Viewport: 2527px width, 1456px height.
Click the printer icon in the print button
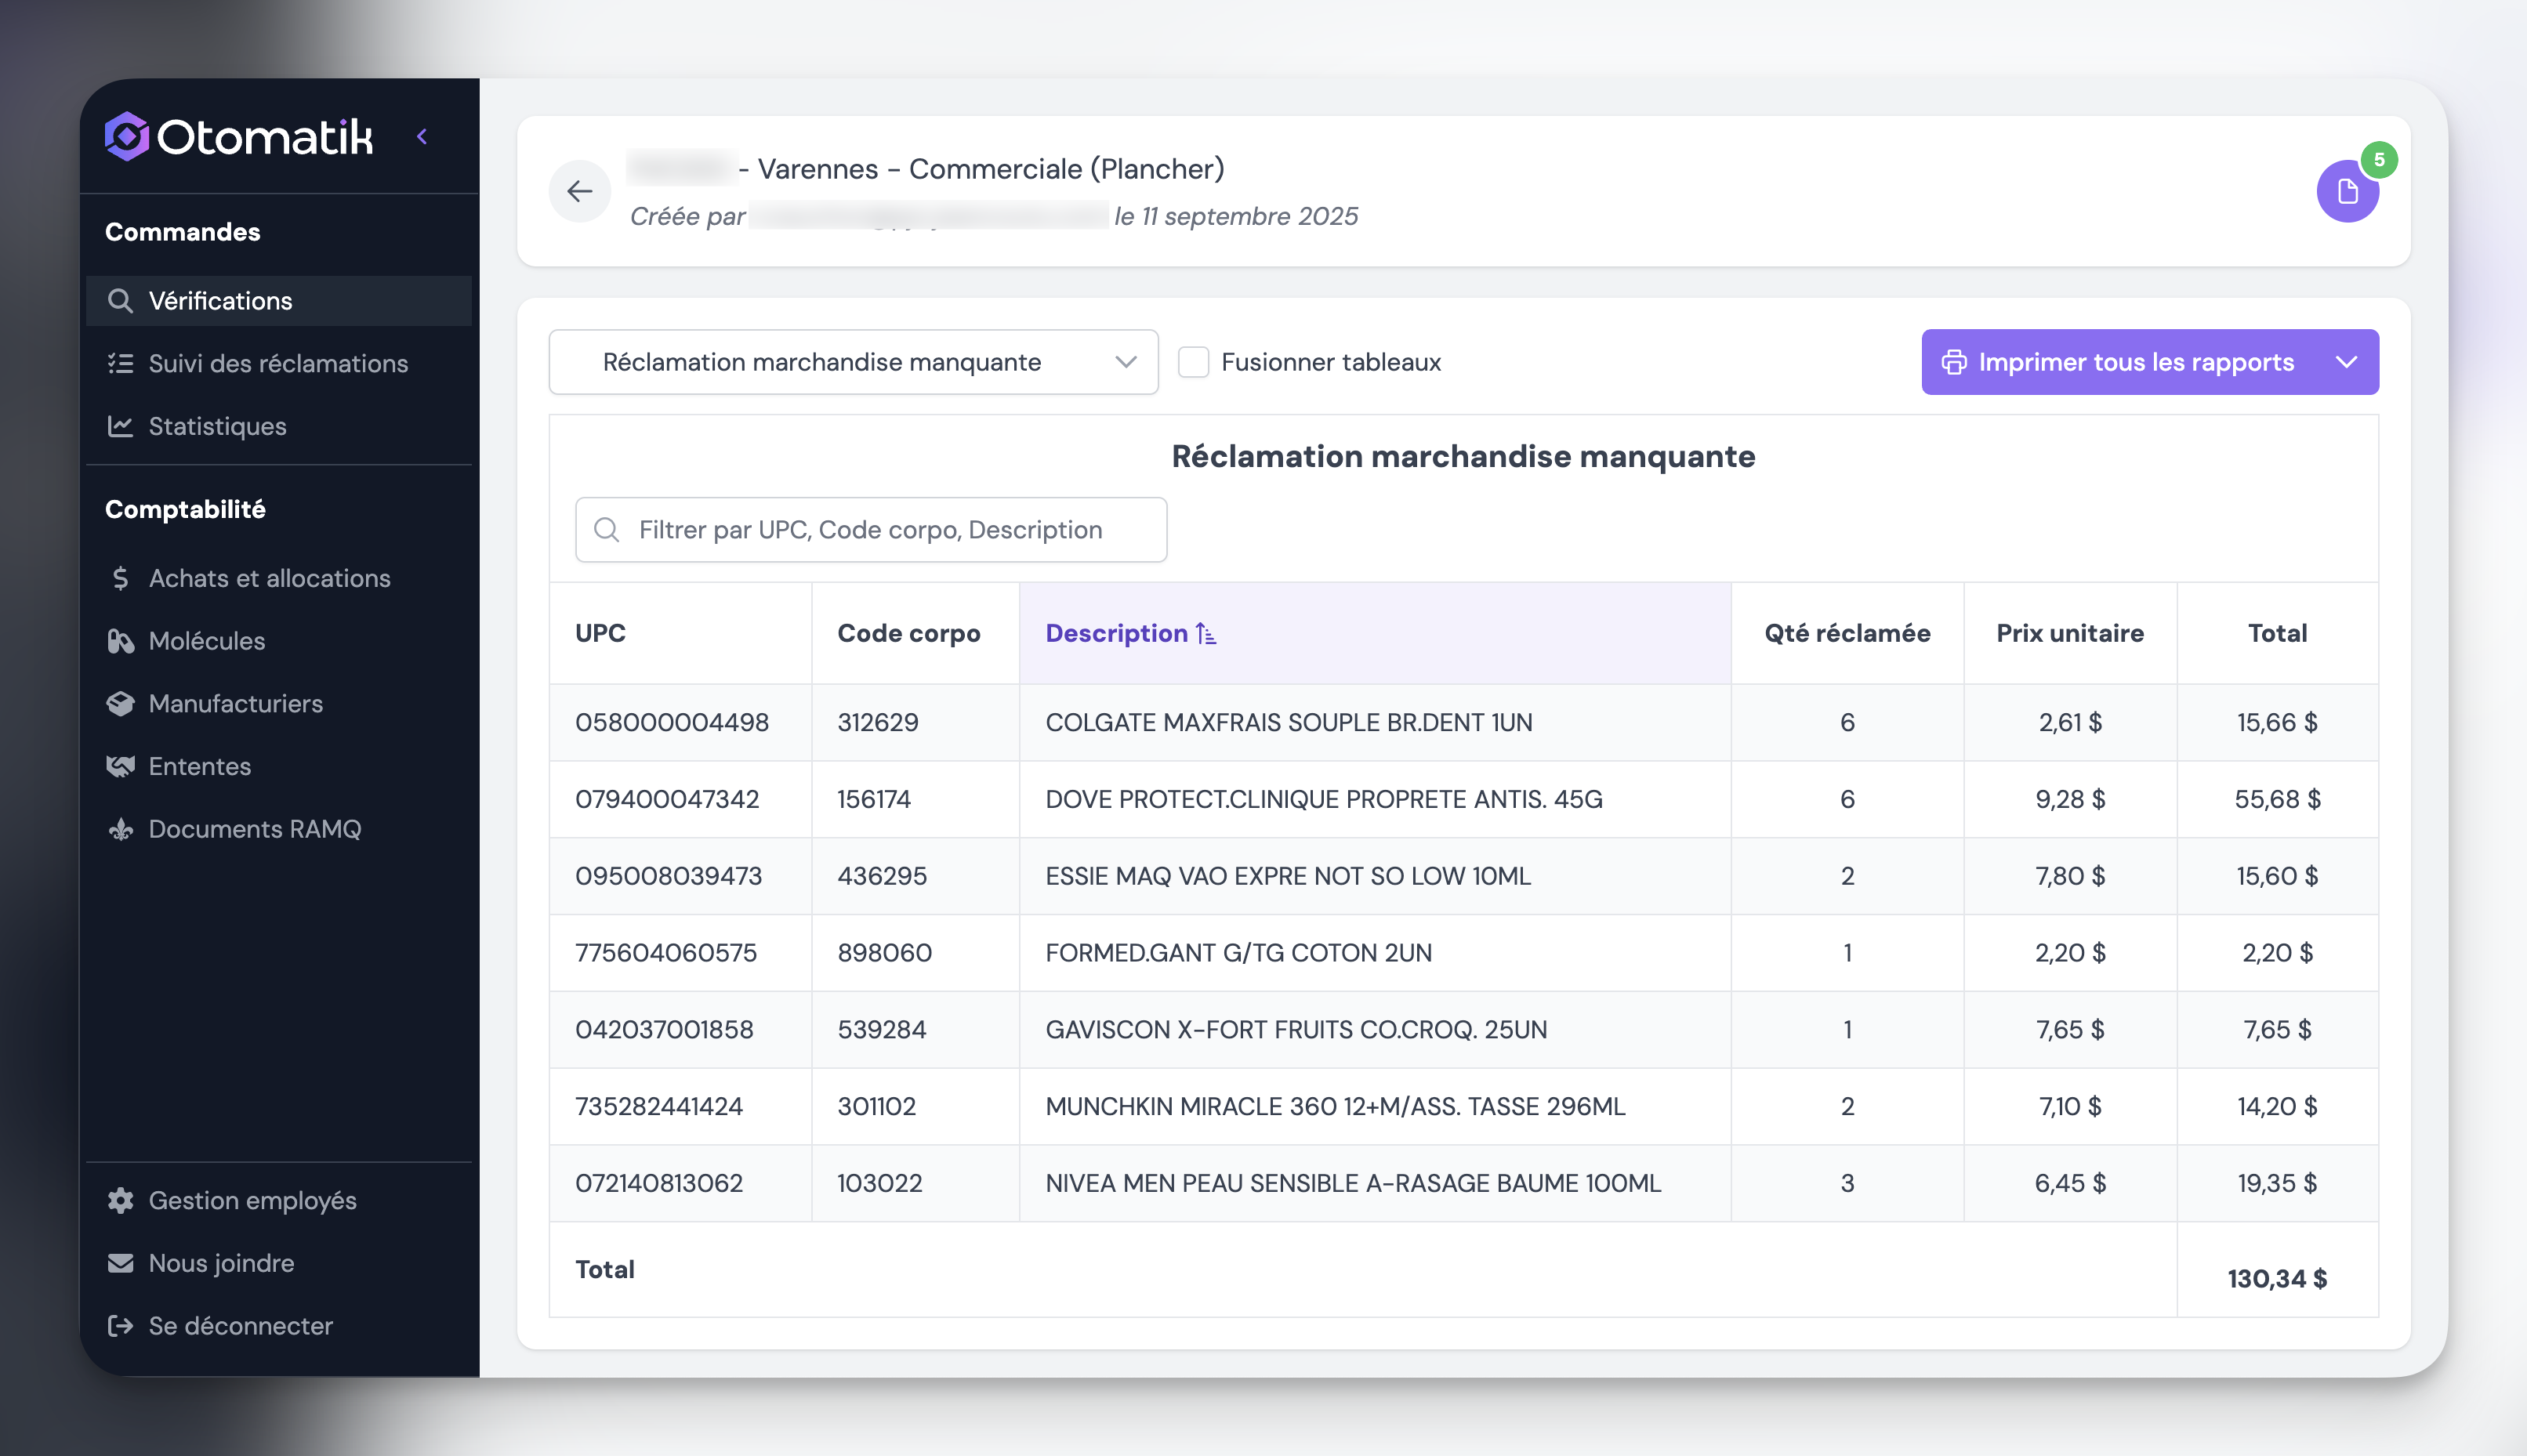tap(1954, 362)
